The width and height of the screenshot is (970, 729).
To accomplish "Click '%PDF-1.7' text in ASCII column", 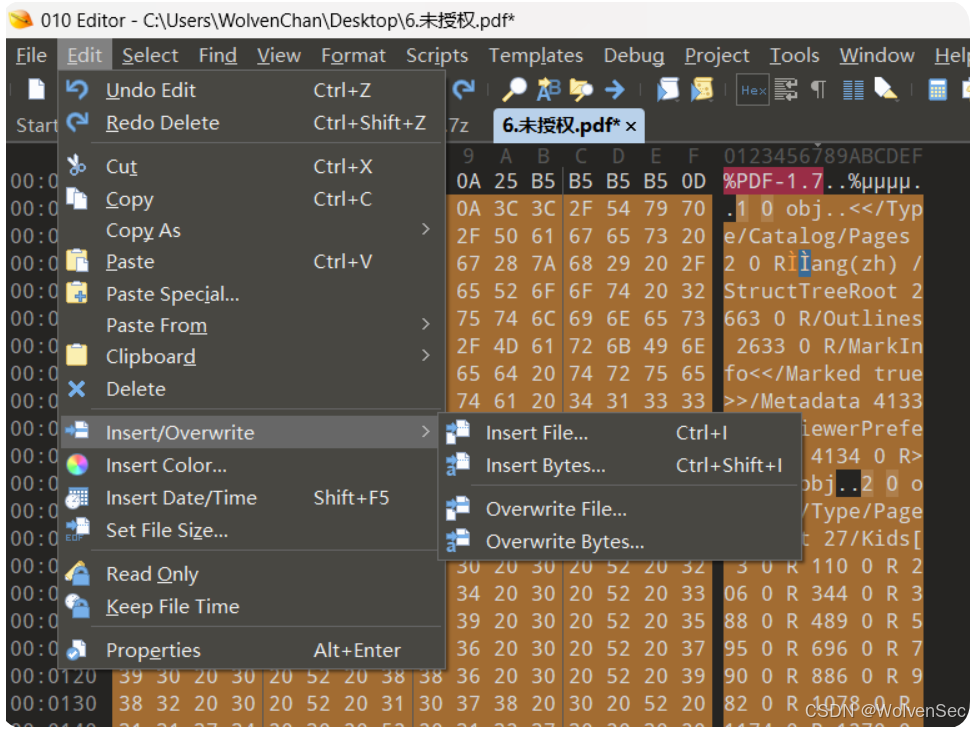I will pos(773,181).
